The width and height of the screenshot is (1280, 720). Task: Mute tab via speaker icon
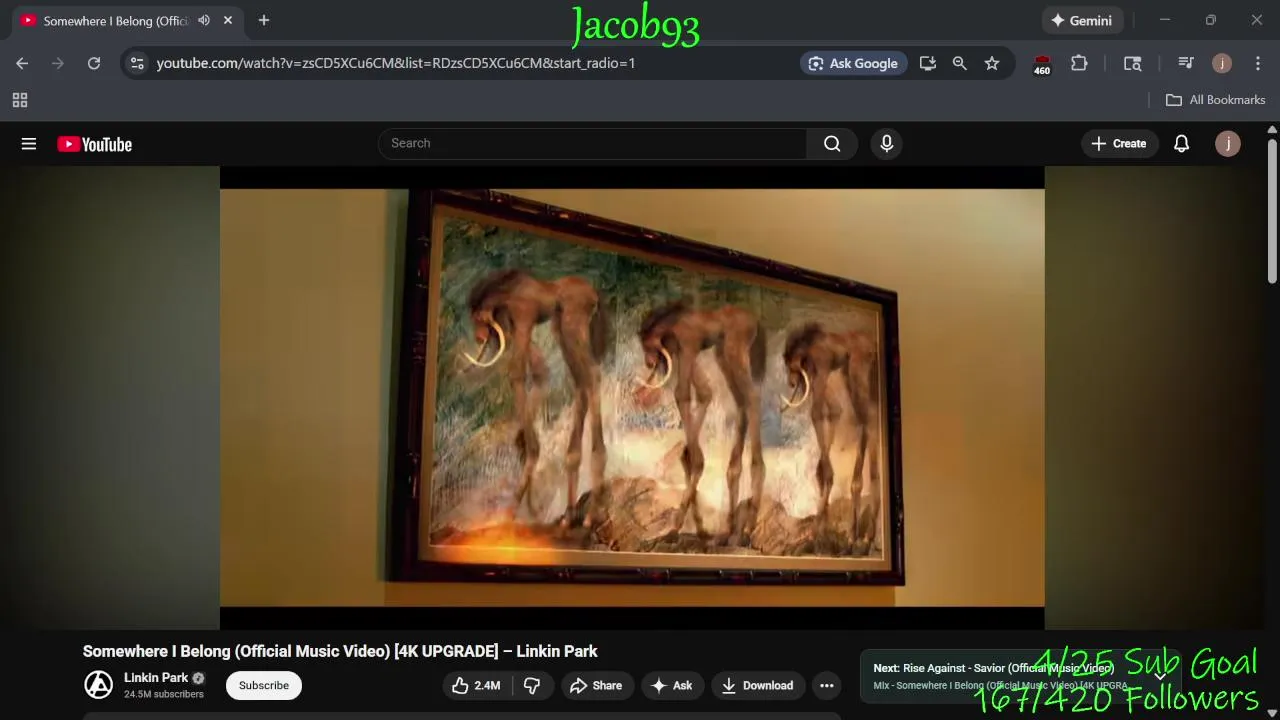pyautogui.click(x=204, y=20)
